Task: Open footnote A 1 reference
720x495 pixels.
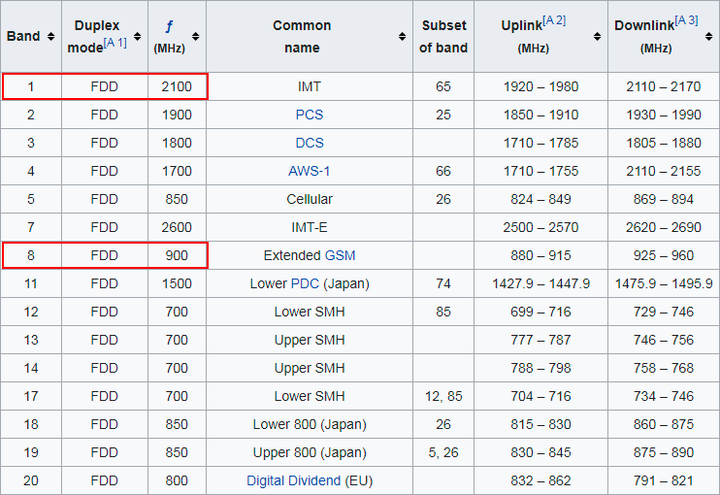Action: (115, 43)
